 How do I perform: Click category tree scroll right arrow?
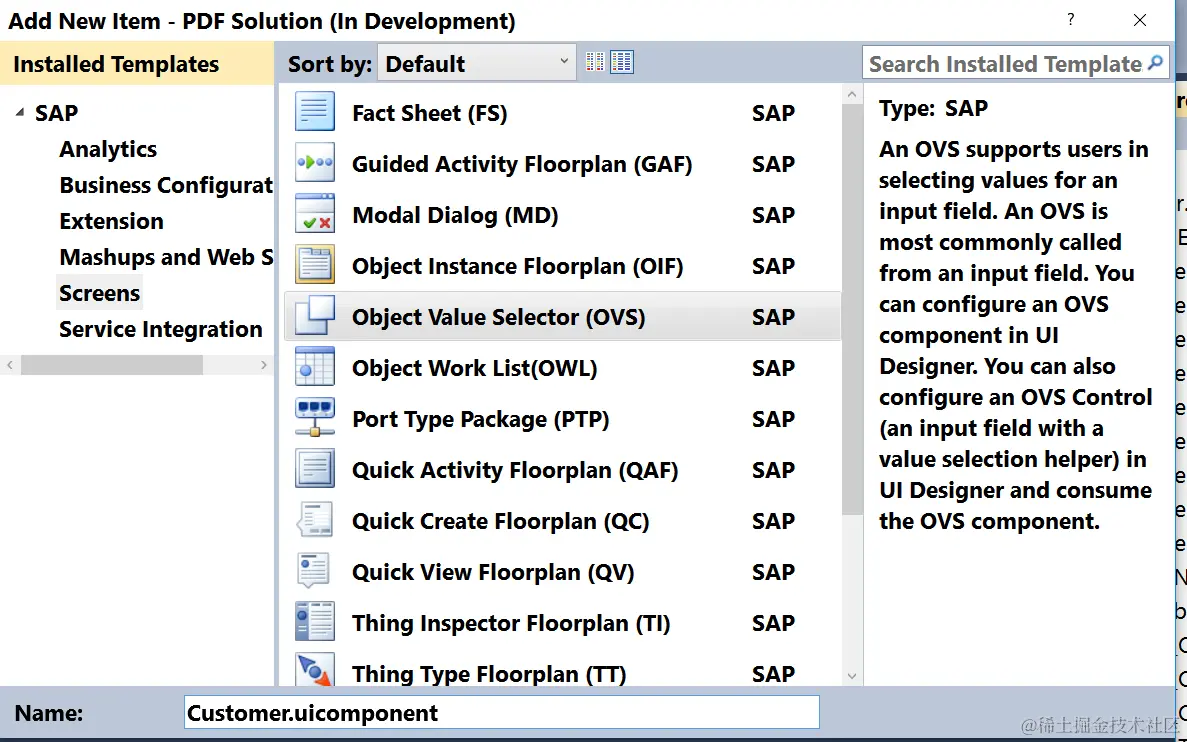pyautogui.click(x=263, y=365)
